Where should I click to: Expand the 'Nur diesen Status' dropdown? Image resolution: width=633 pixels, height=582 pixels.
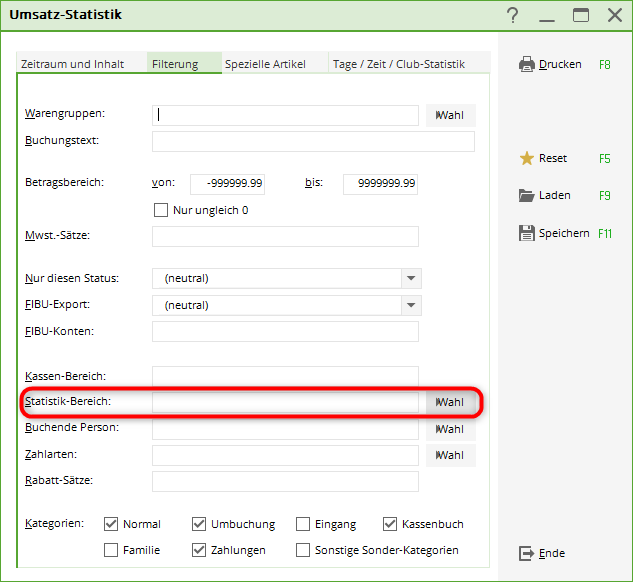pos(410,278)
